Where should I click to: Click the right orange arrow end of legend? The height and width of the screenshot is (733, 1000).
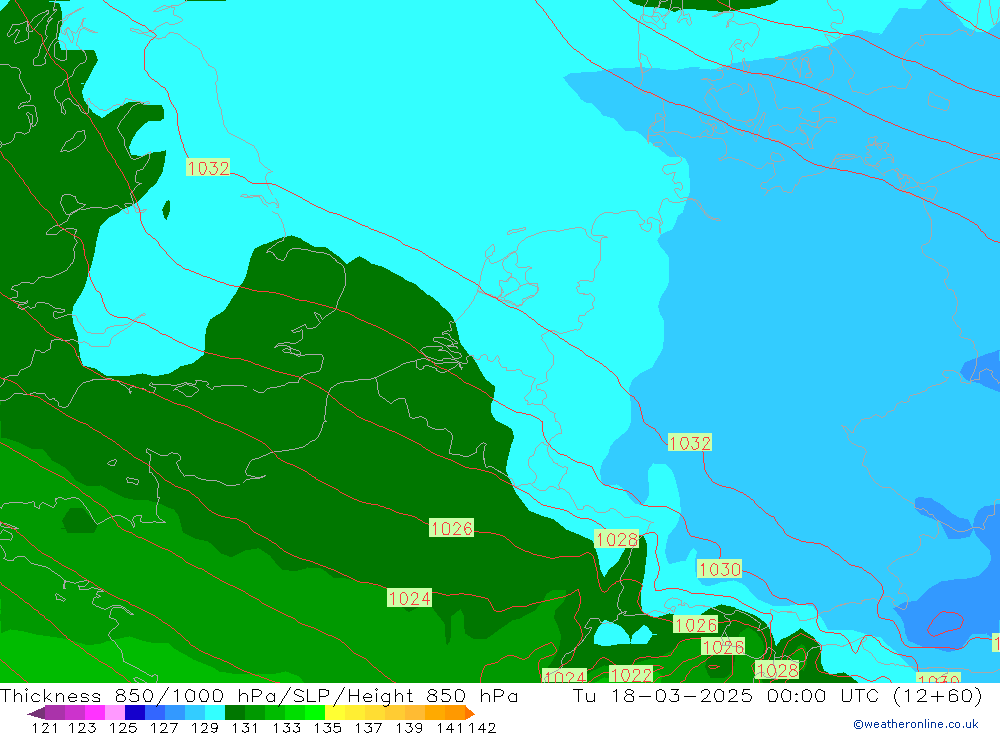(470, 713)
